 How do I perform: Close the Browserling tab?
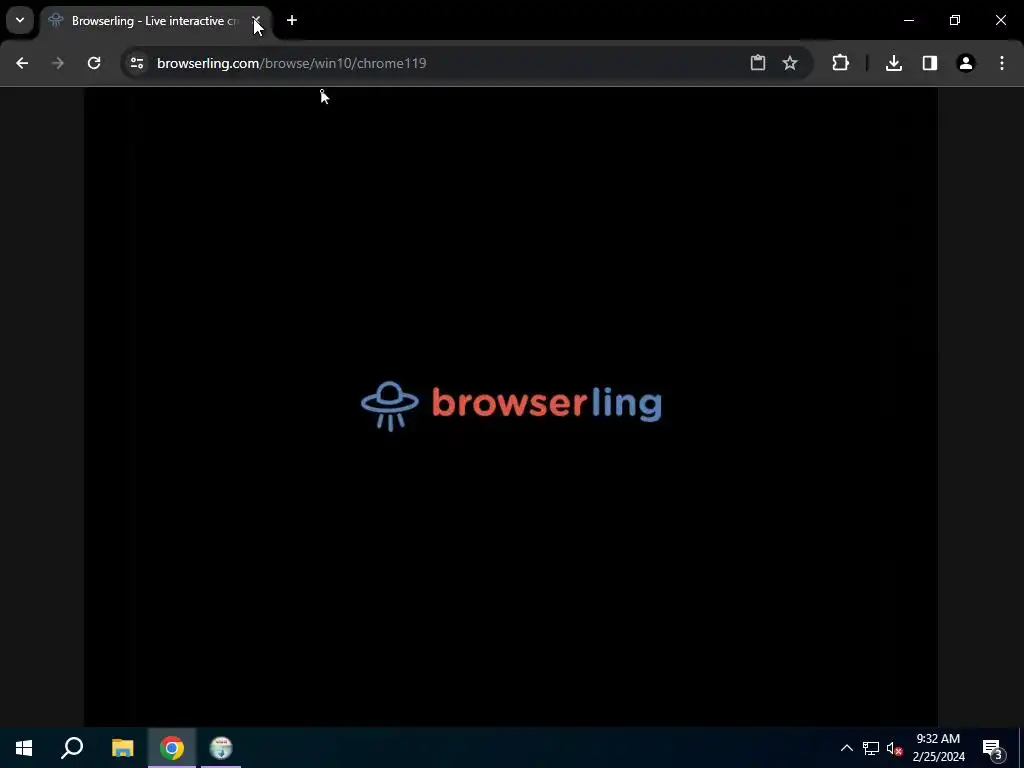(x=256, y=21)
